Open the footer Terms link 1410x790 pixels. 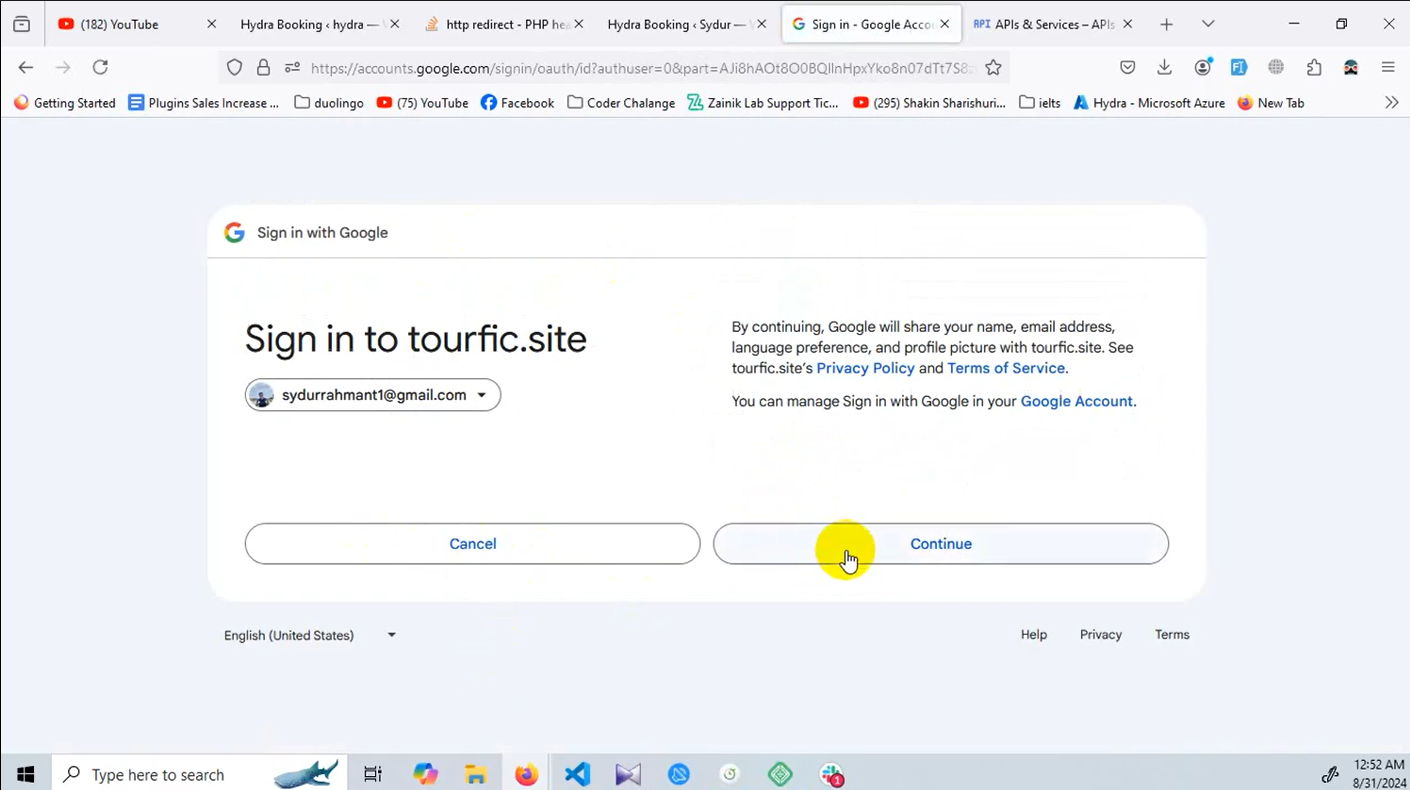tap(1172, 635)
